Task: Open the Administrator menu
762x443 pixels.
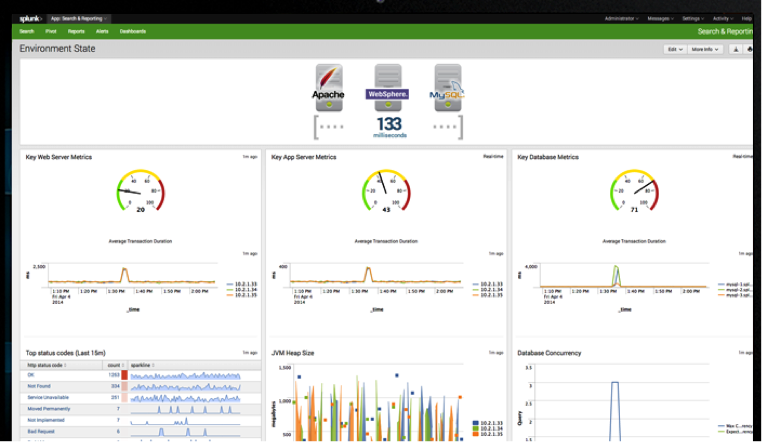Action: 622,18
